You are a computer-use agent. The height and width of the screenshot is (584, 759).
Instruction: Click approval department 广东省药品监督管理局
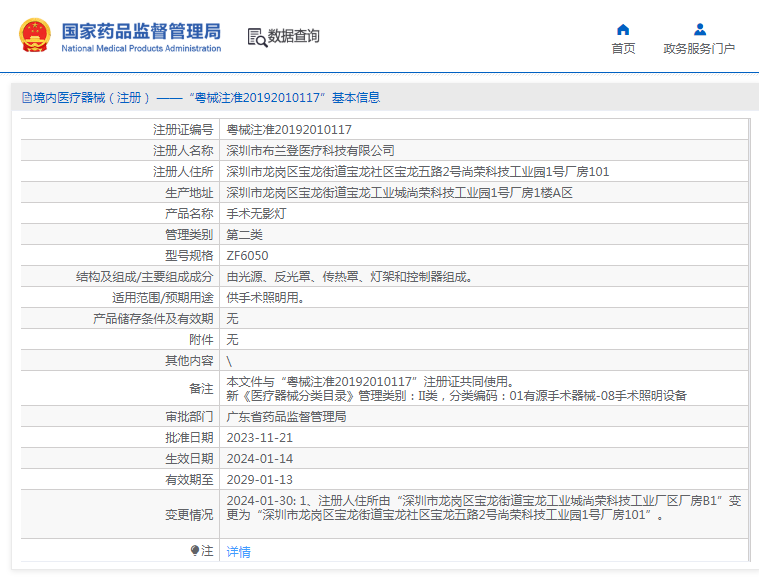click(286, 417)
